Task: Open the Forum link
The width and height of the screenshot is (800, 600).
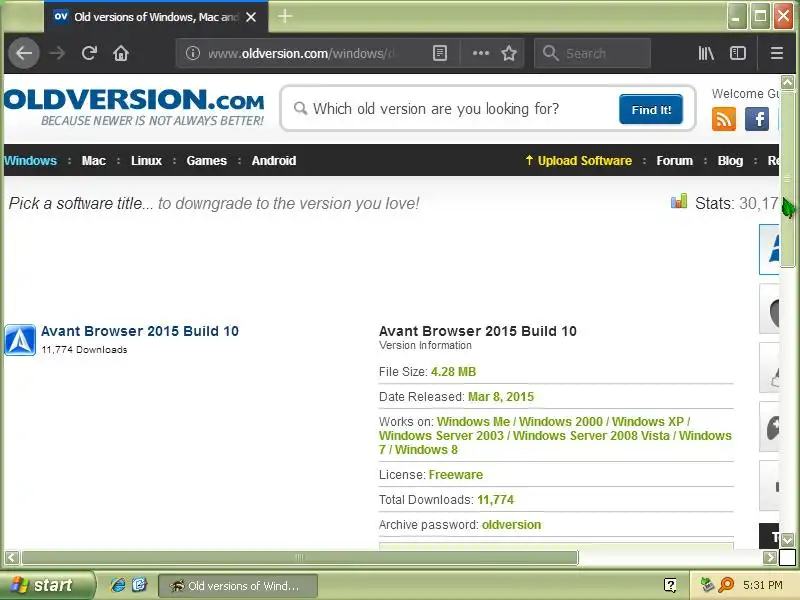Action: [674, 161]
